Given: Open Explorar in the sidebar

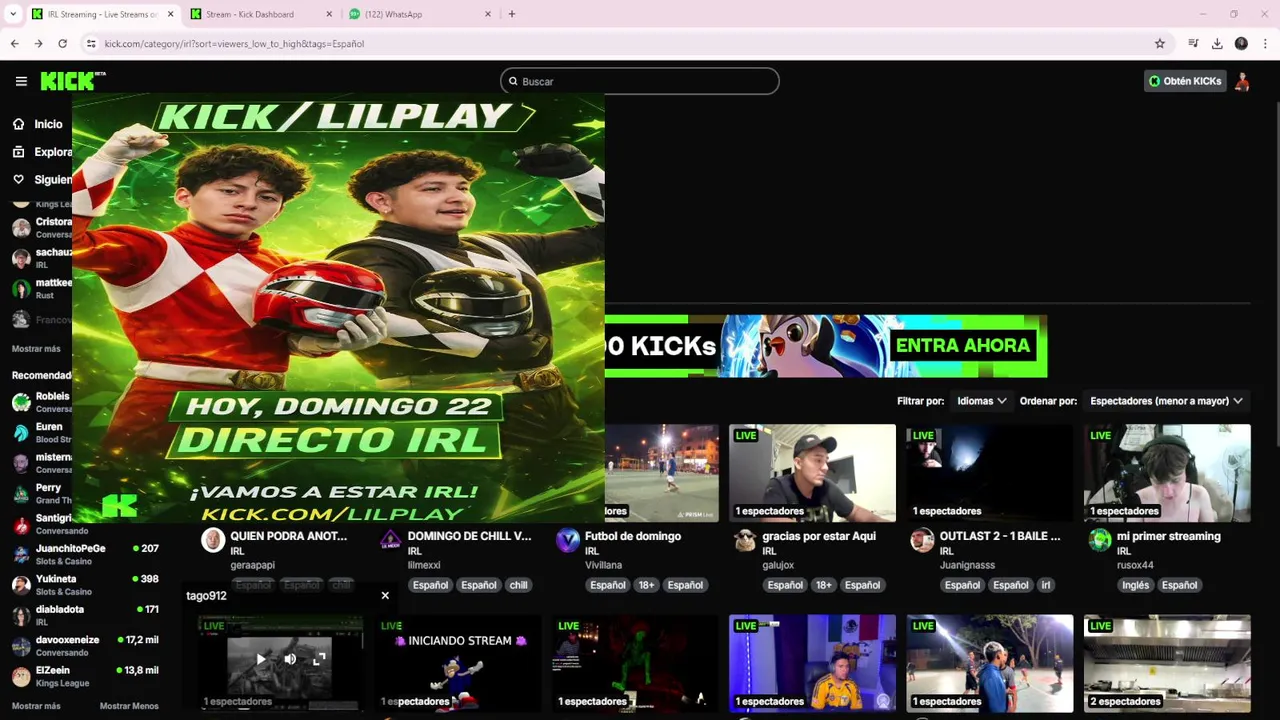Looking at the screenshot, I should [x=42, y=152].
